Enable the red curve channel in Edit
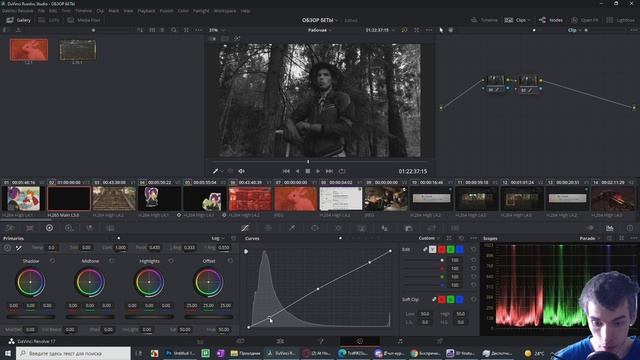Viewport: 640px width, 360px height. tap(442, 249)
